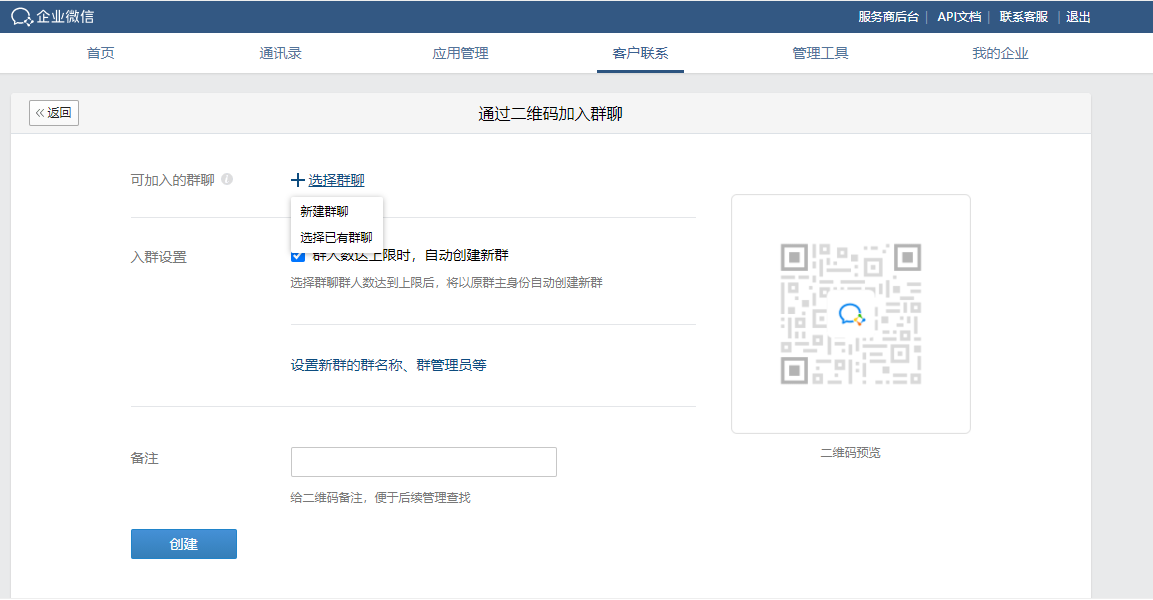Switch to the 应用管理 tab
Viewport: 1153px width, 600px height.
point(460,53)
